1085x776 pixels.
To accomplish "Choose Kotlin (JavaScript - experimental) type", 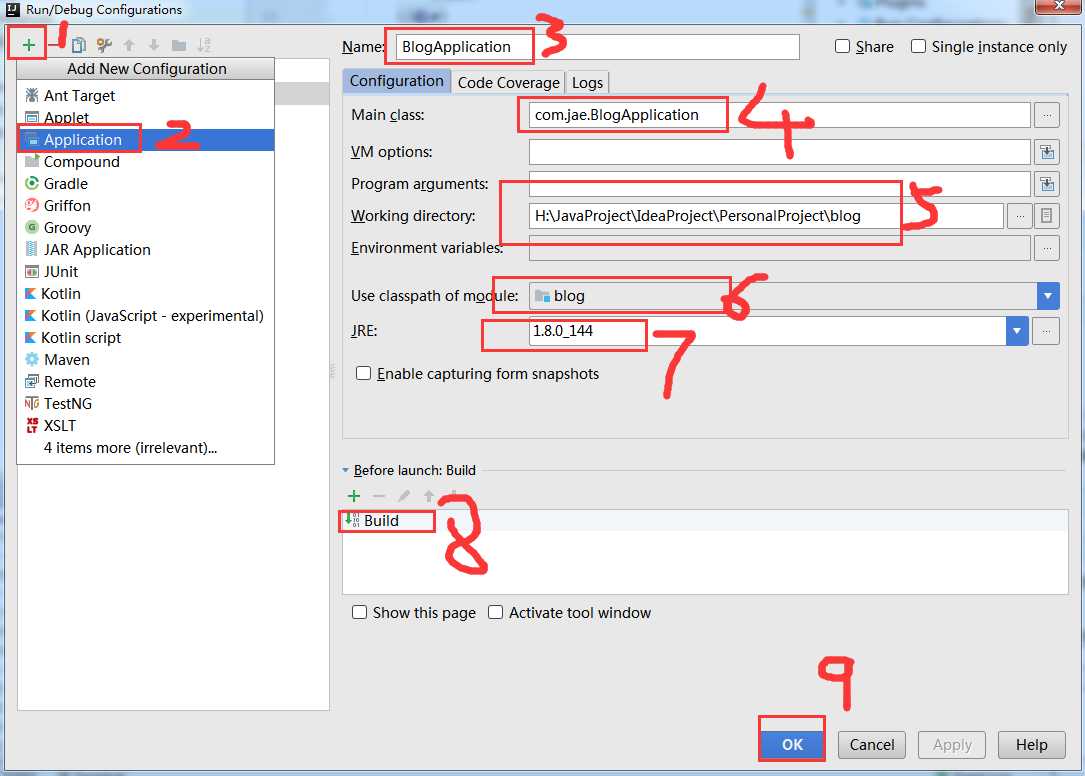I will [145, 316].
